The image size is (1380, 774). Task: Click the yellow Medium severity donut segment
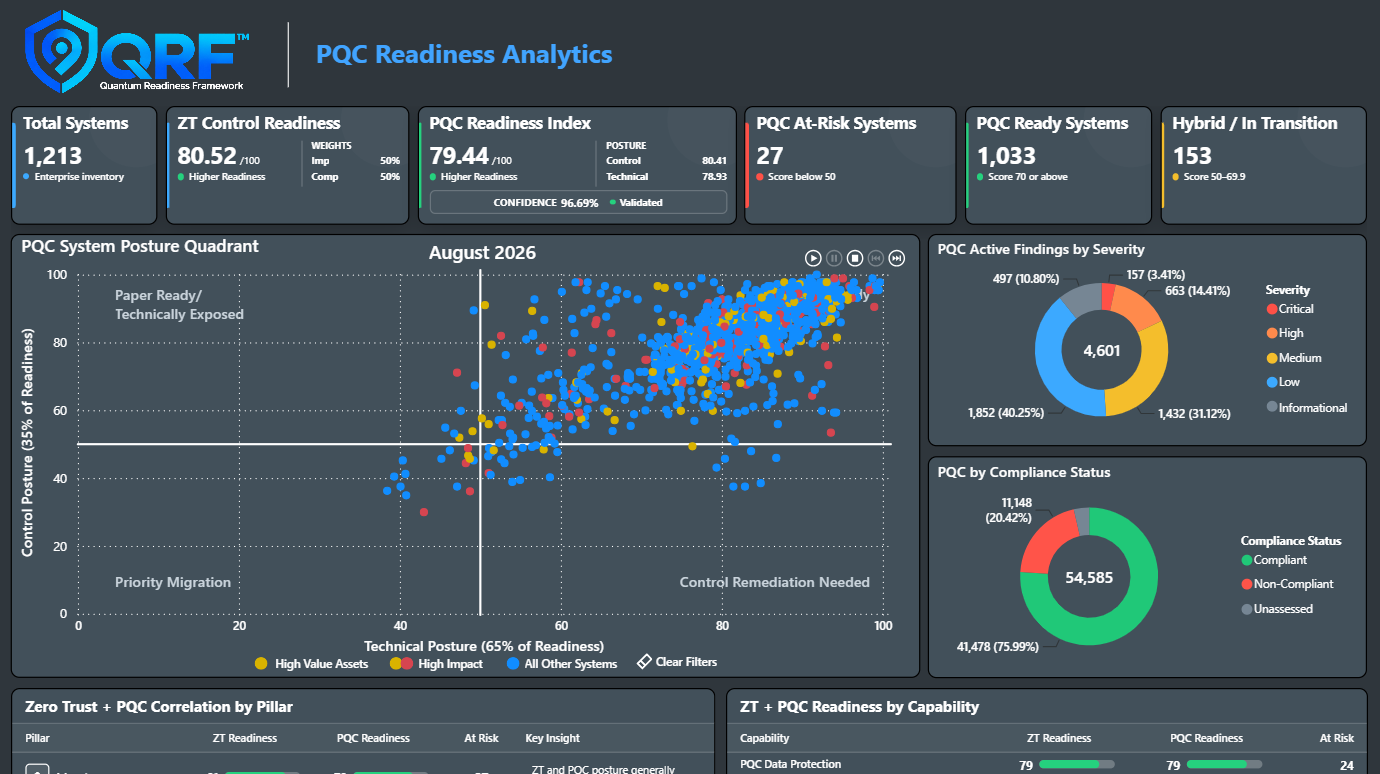click(x=1142, y=378)
